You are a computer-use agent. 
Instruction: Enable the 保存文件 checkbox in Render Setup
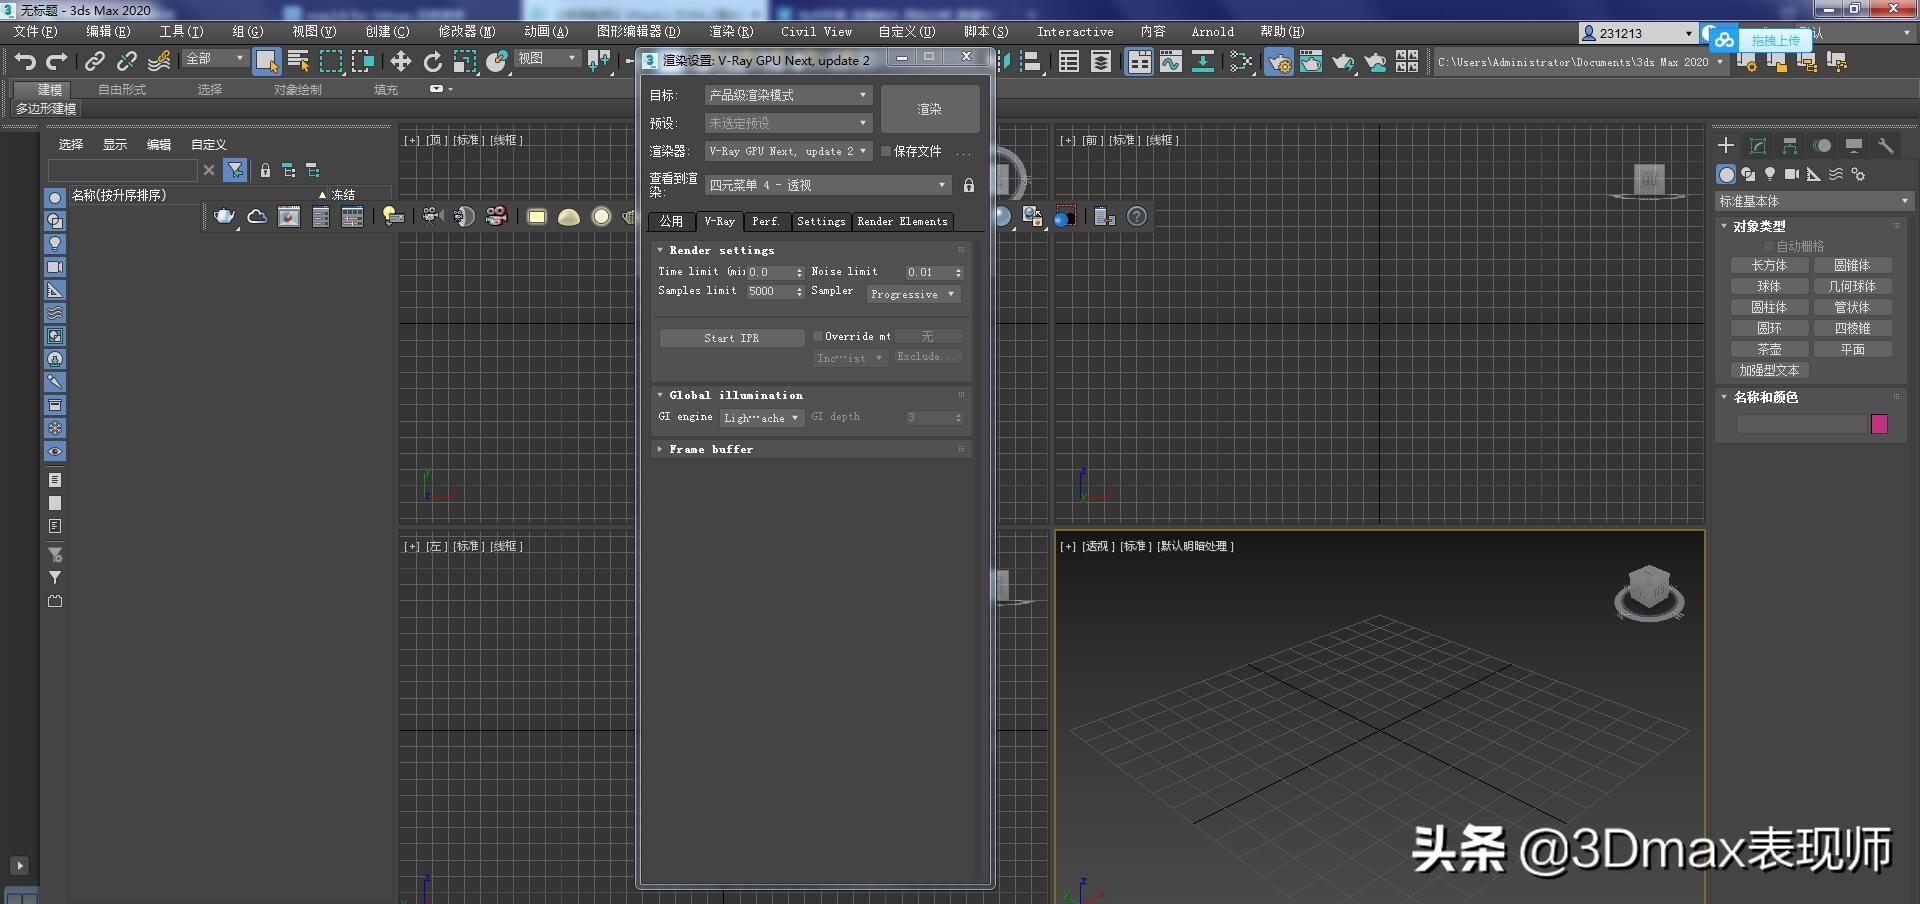[886, 151]
